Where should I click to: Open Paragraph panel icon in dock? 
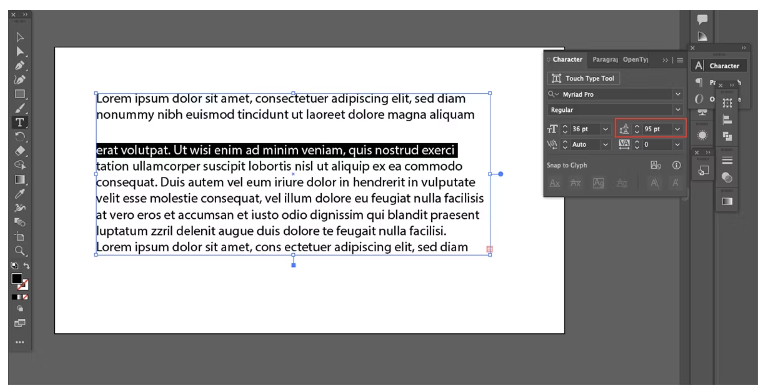(699, 82)
